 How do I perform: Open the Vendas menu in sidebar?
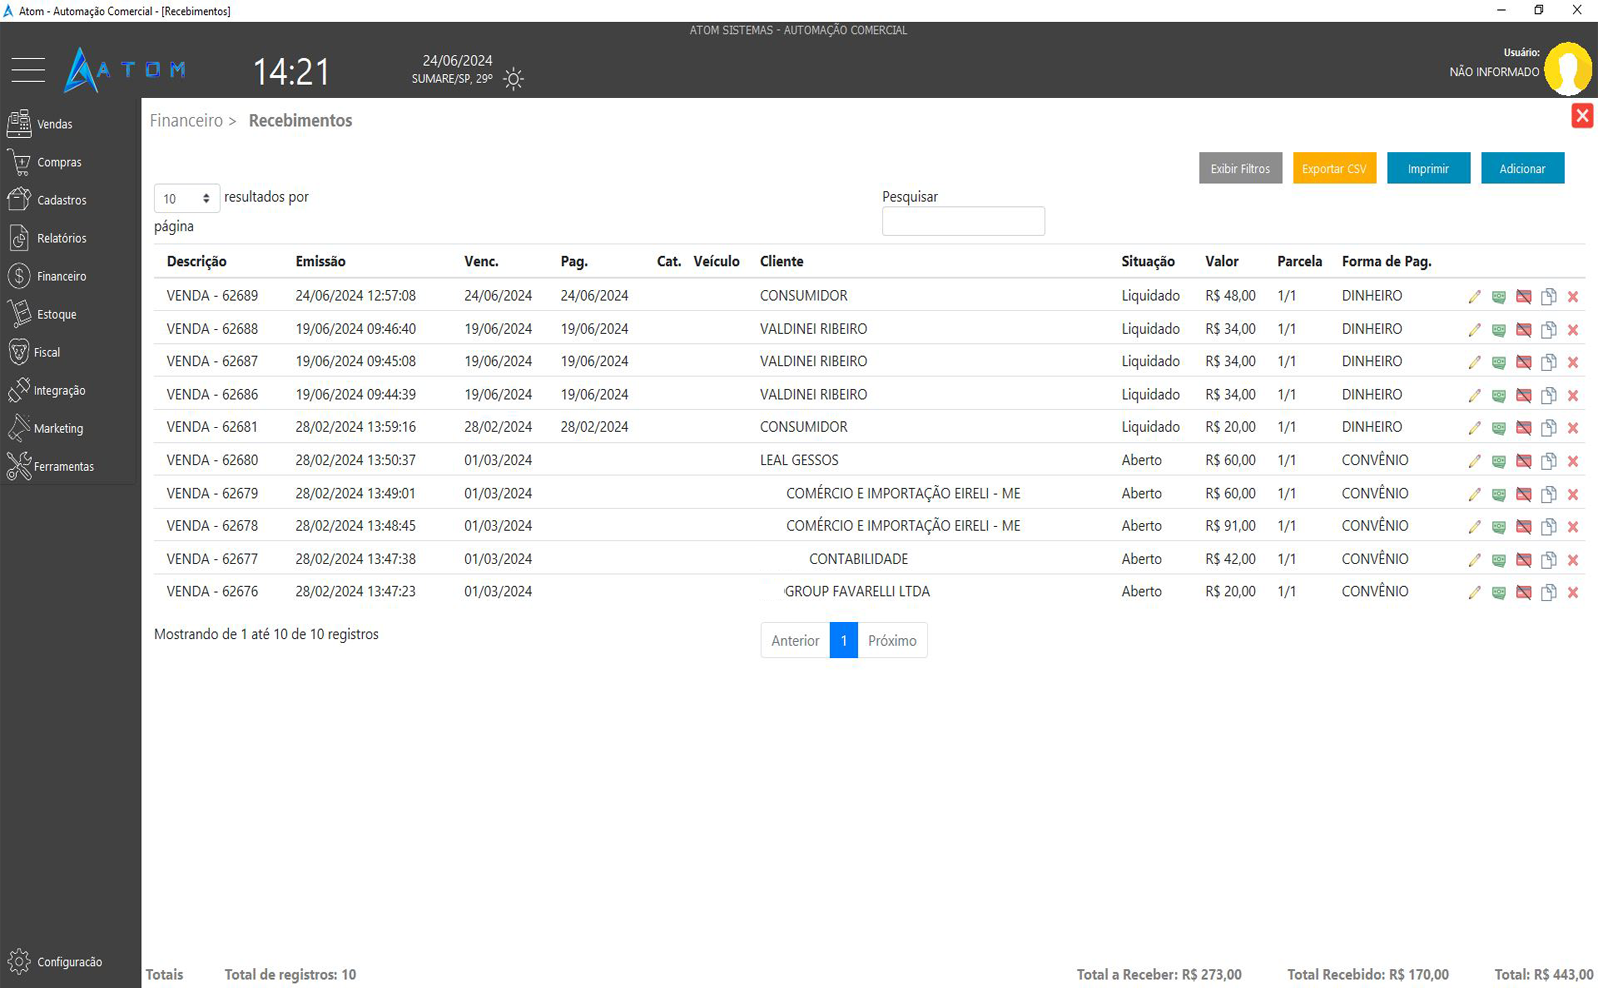point(55,124)
